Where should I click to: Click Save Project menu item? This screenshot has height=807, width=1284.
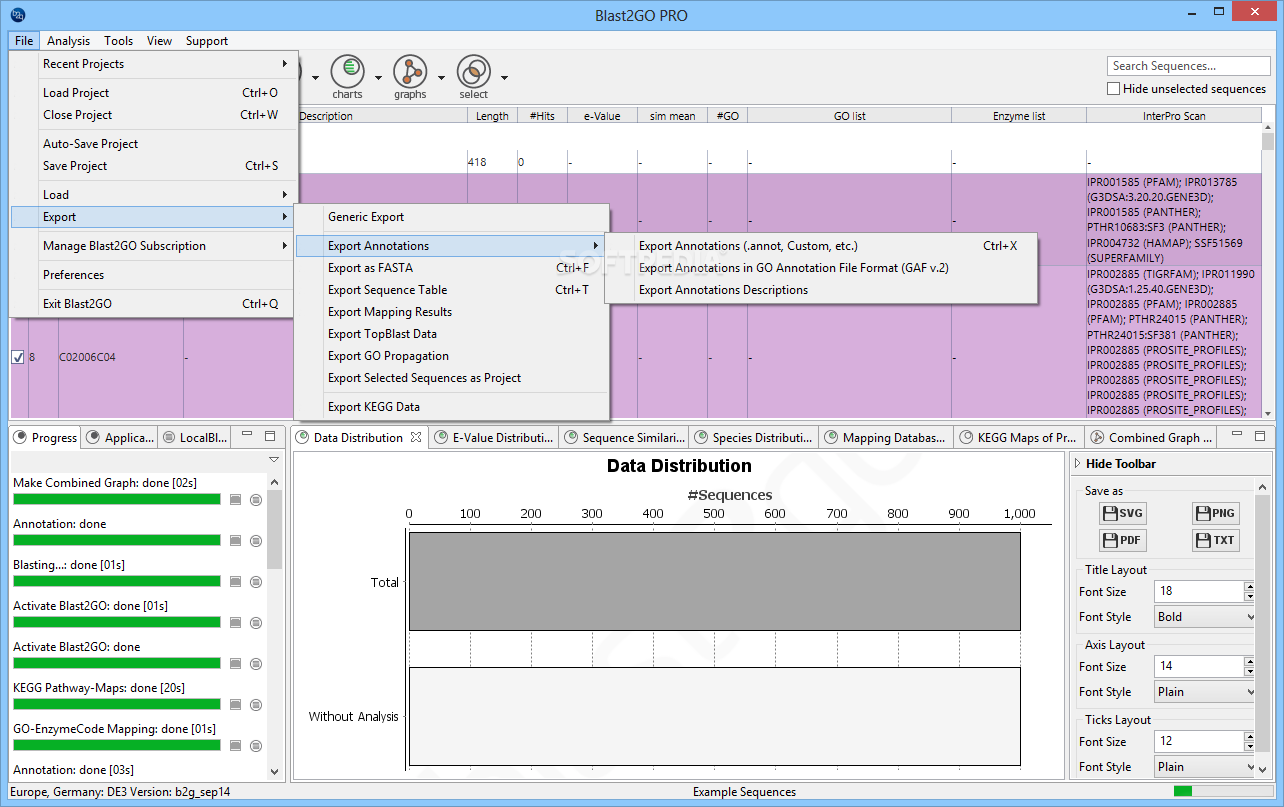coord(153,166)
